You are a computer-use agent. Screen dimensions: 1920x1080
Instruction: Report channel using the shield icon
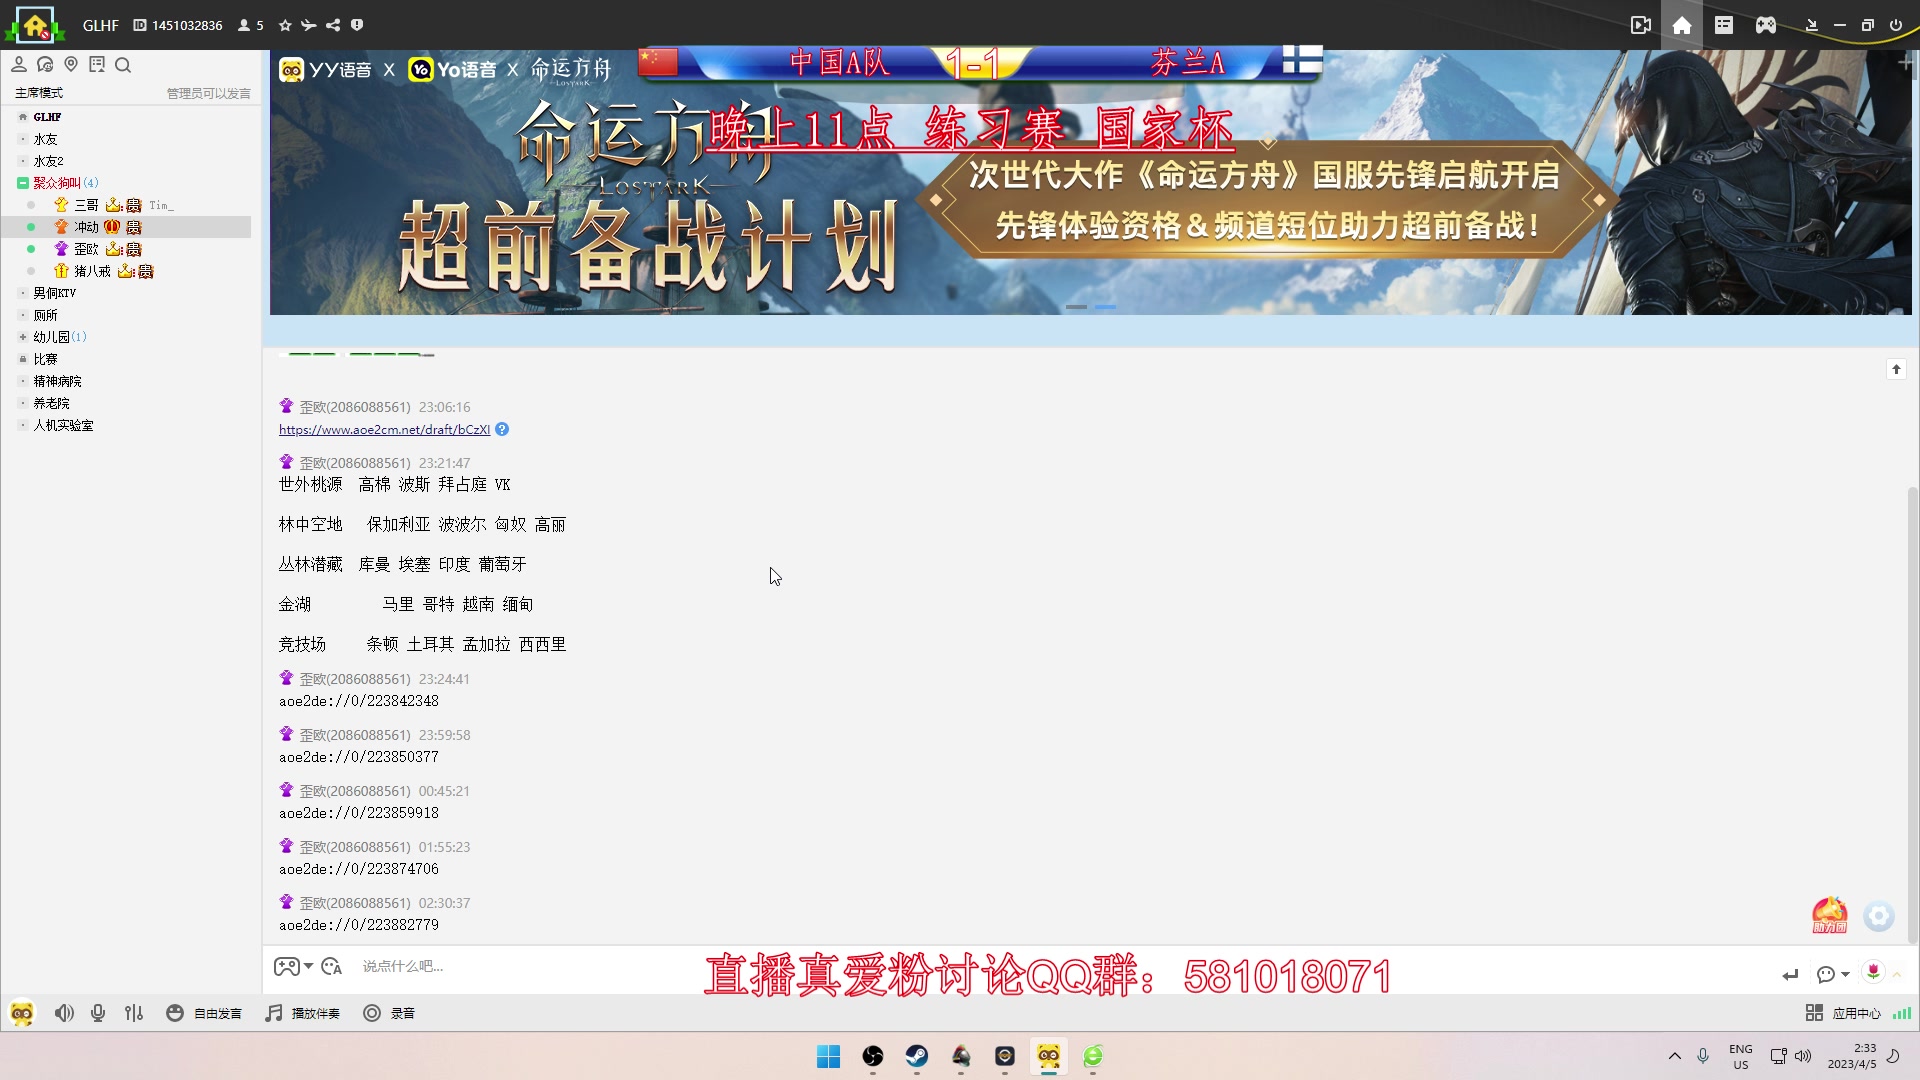357,25
